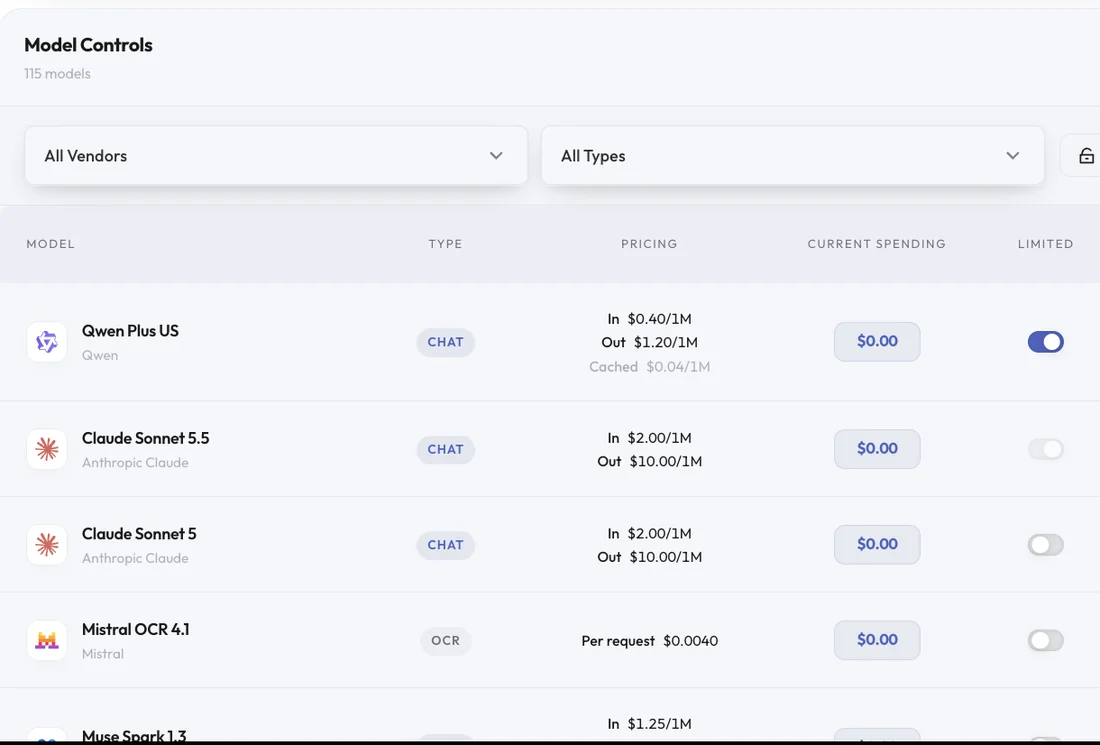
Task: Click the CHAT badge for Claude Sonnet 5.5
Action: pyautogui.click(x=445, y=450)
